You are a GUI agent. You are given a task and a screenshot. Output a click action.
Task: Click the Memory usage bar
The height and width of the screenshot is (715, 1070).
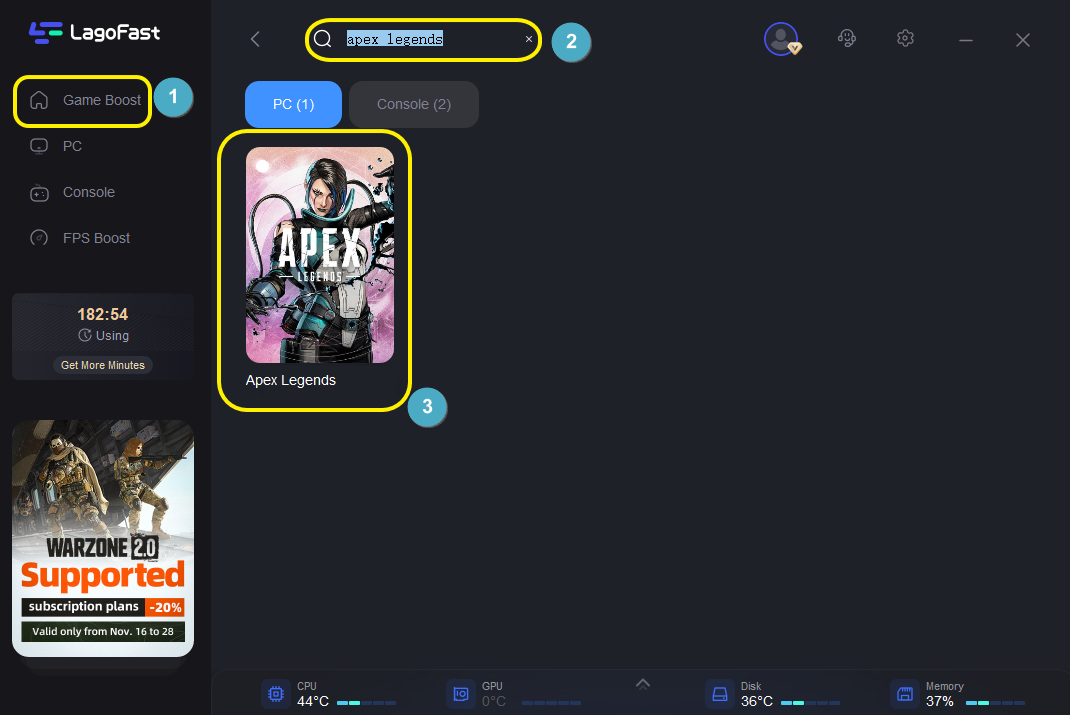click(996, 703)
